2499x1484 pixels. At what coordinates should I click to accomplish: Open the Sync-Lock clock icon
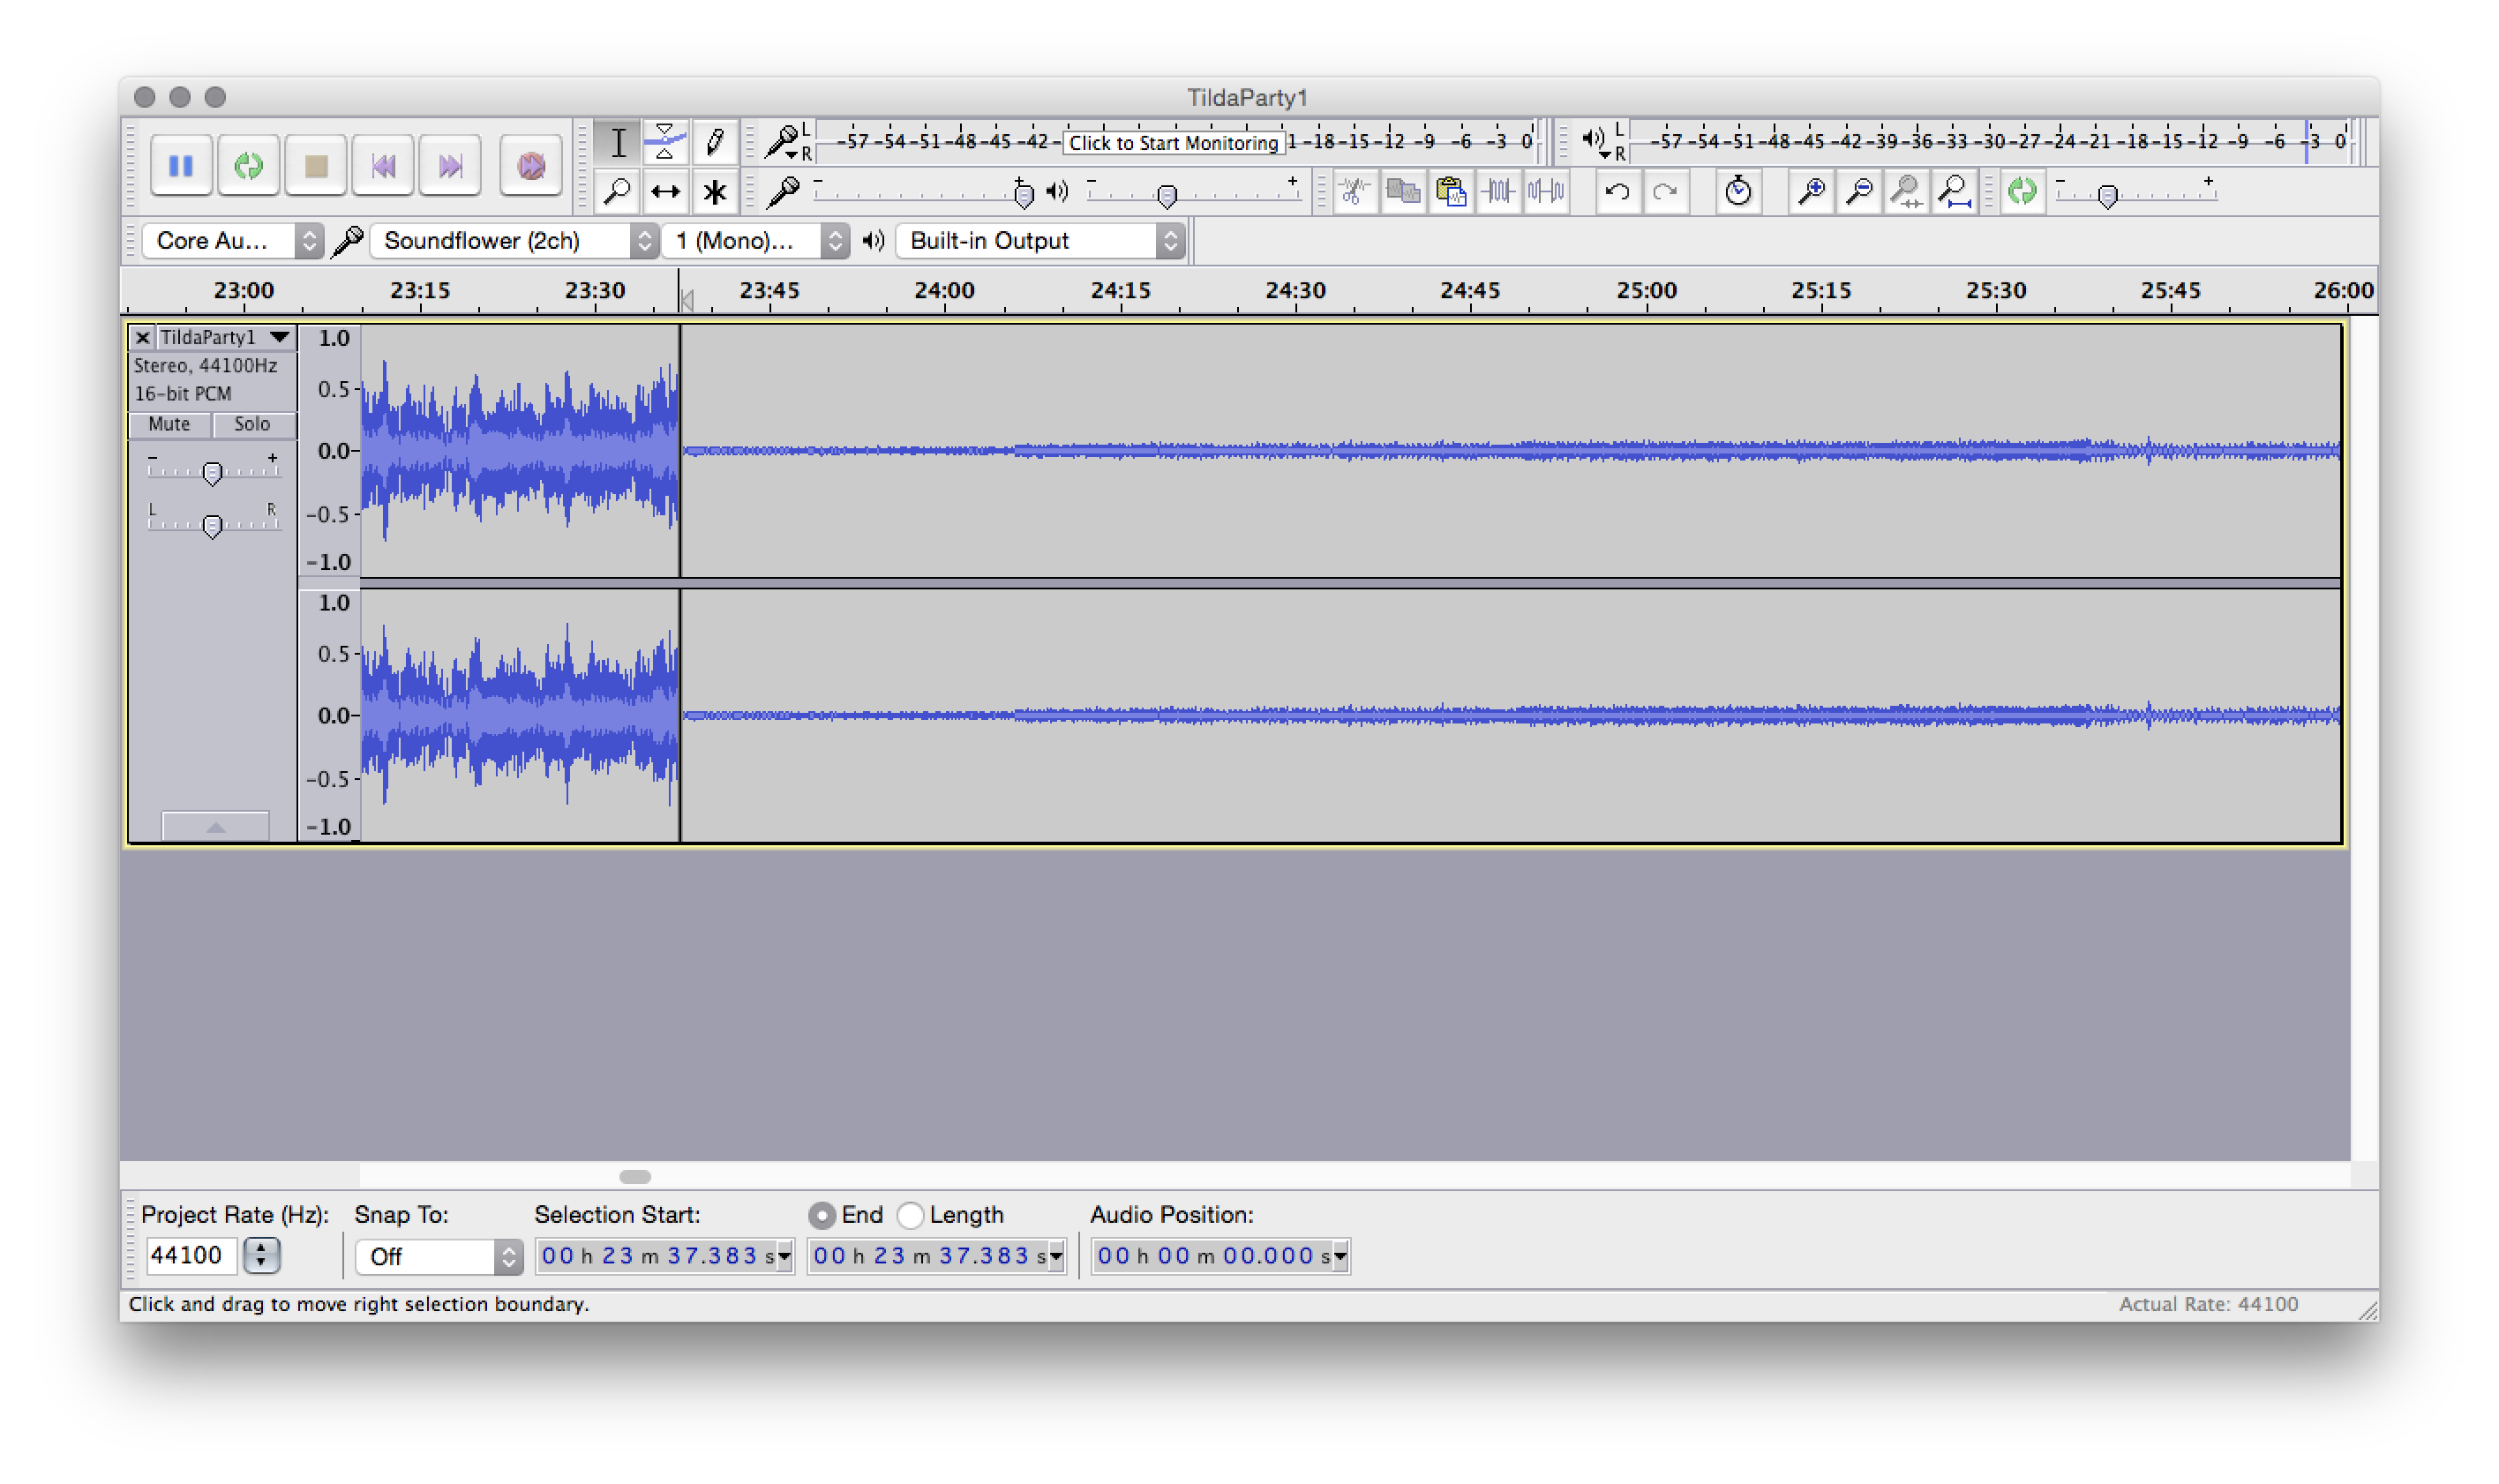[x=1739, y=191]
